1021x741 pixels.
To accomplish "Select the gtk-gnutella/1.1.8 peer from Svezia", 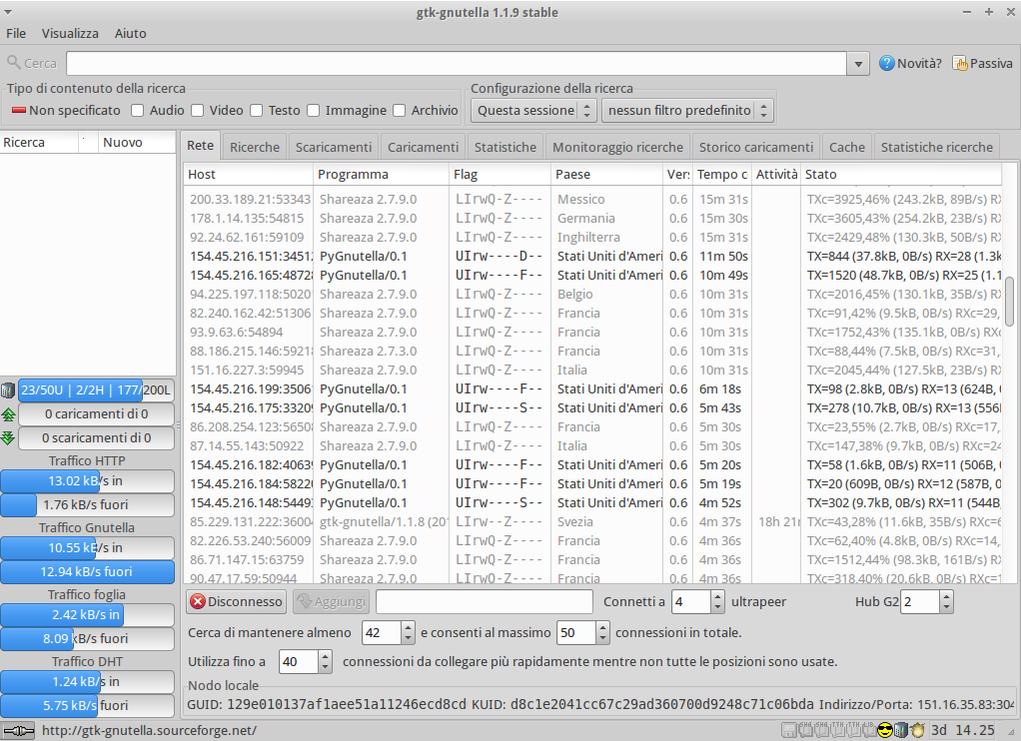I will [593, 522].
